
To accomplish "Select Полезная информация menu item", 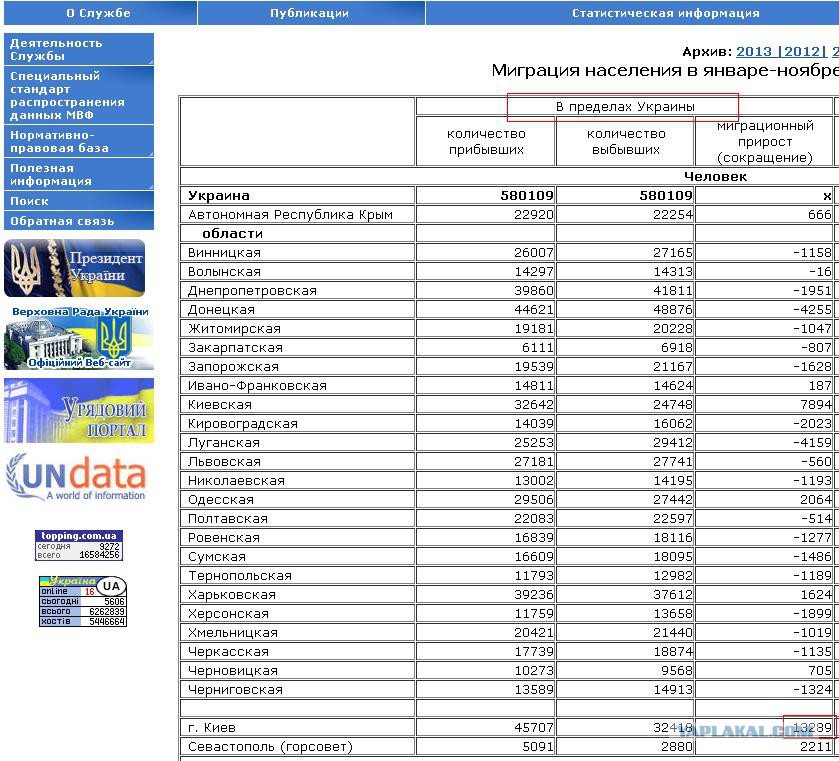I will (x=79, y=174).
